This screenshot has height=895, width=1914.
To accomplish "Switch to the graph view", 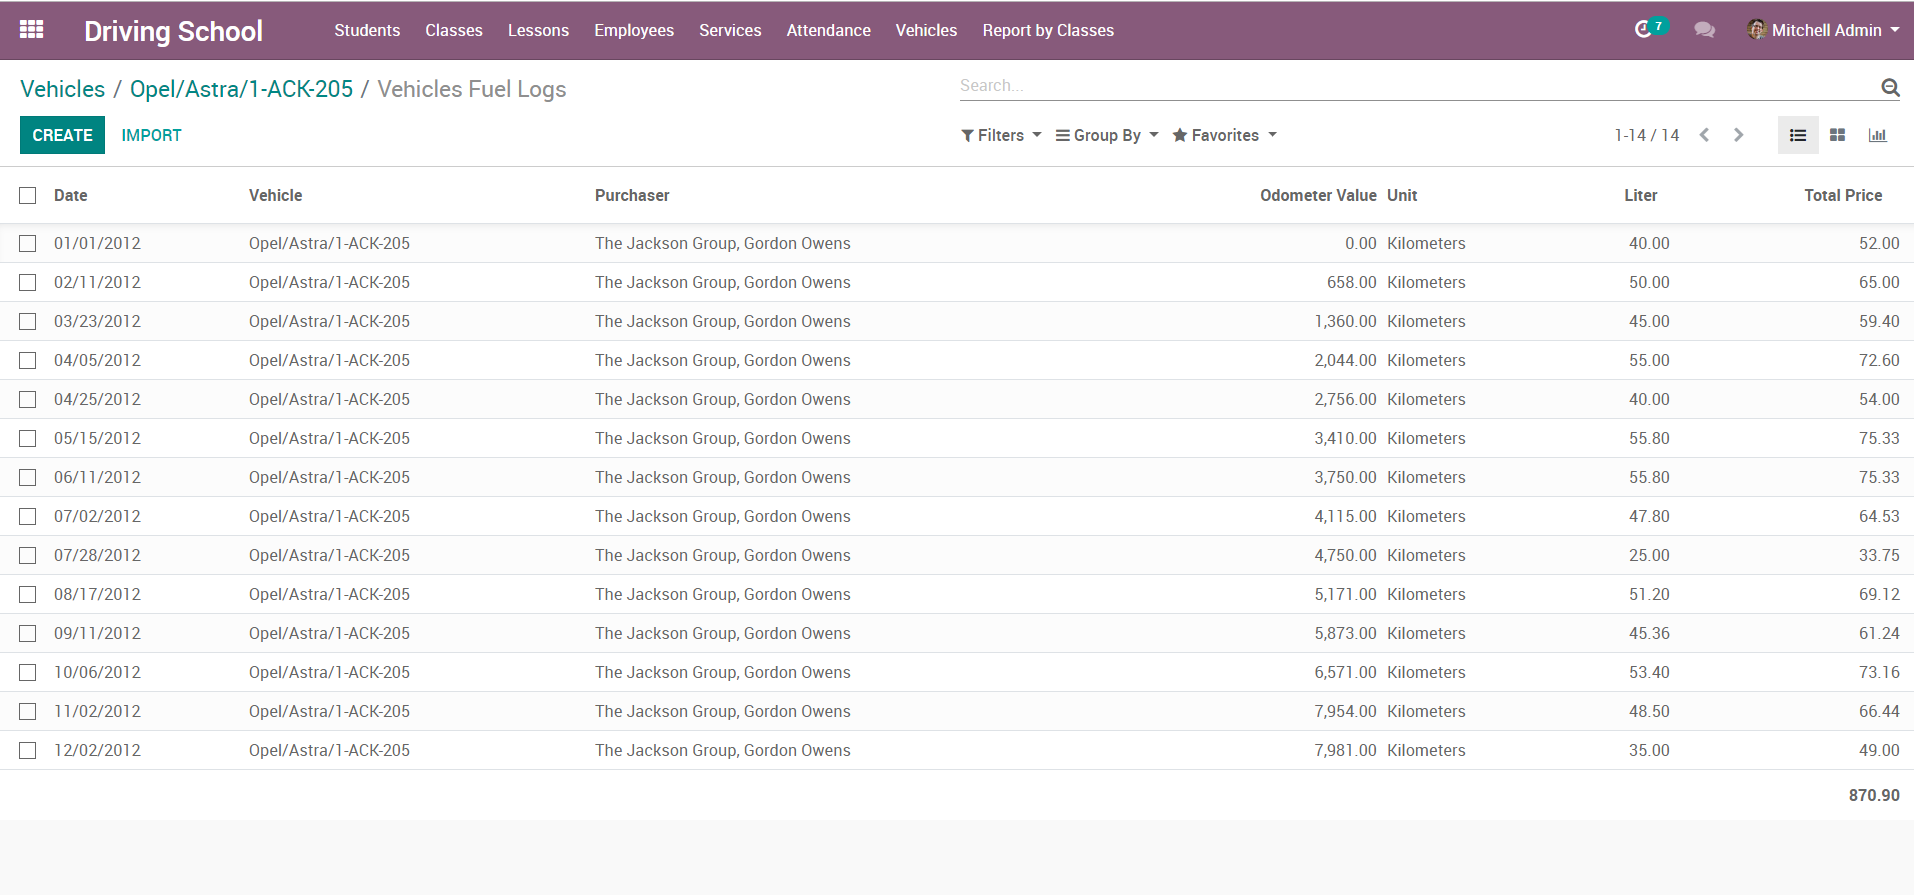I will coord(1877,135).
